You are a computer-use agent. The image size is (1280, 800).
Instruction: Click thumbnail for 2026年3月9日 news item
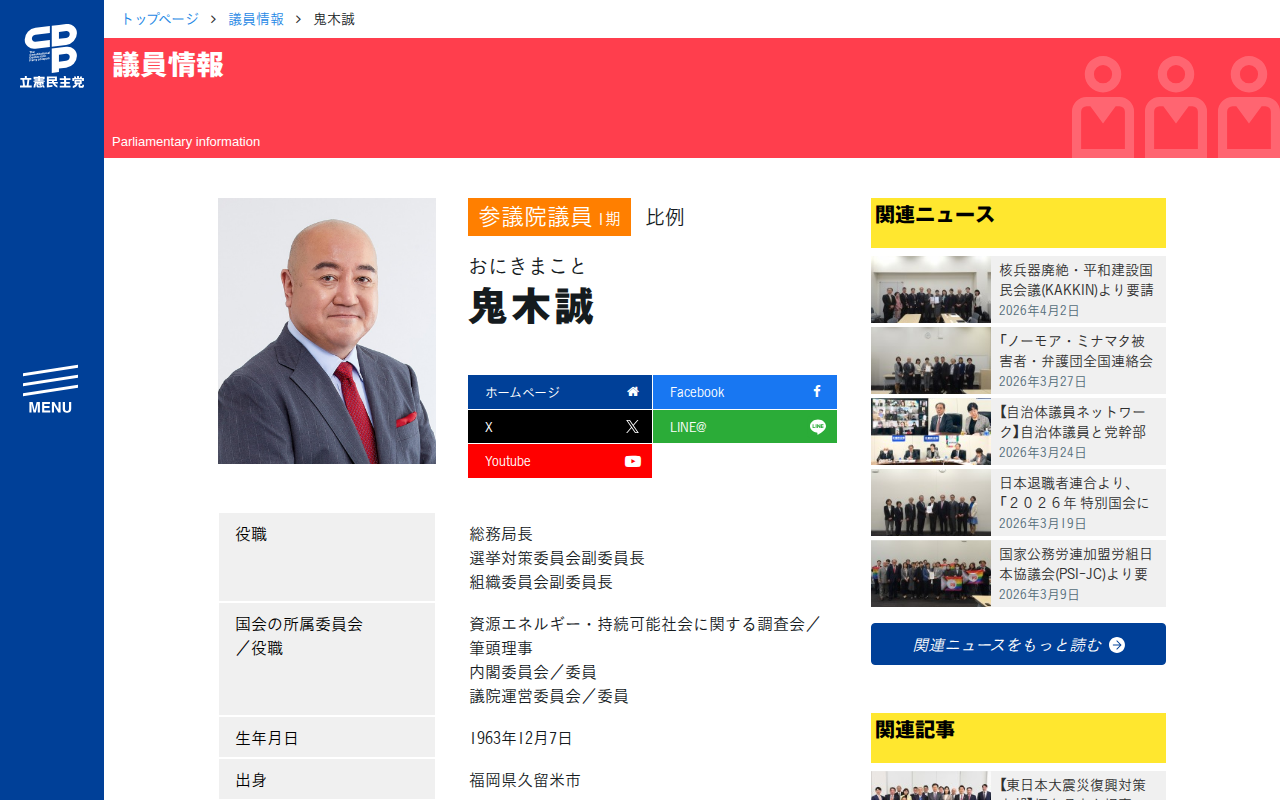coord(931,574)
